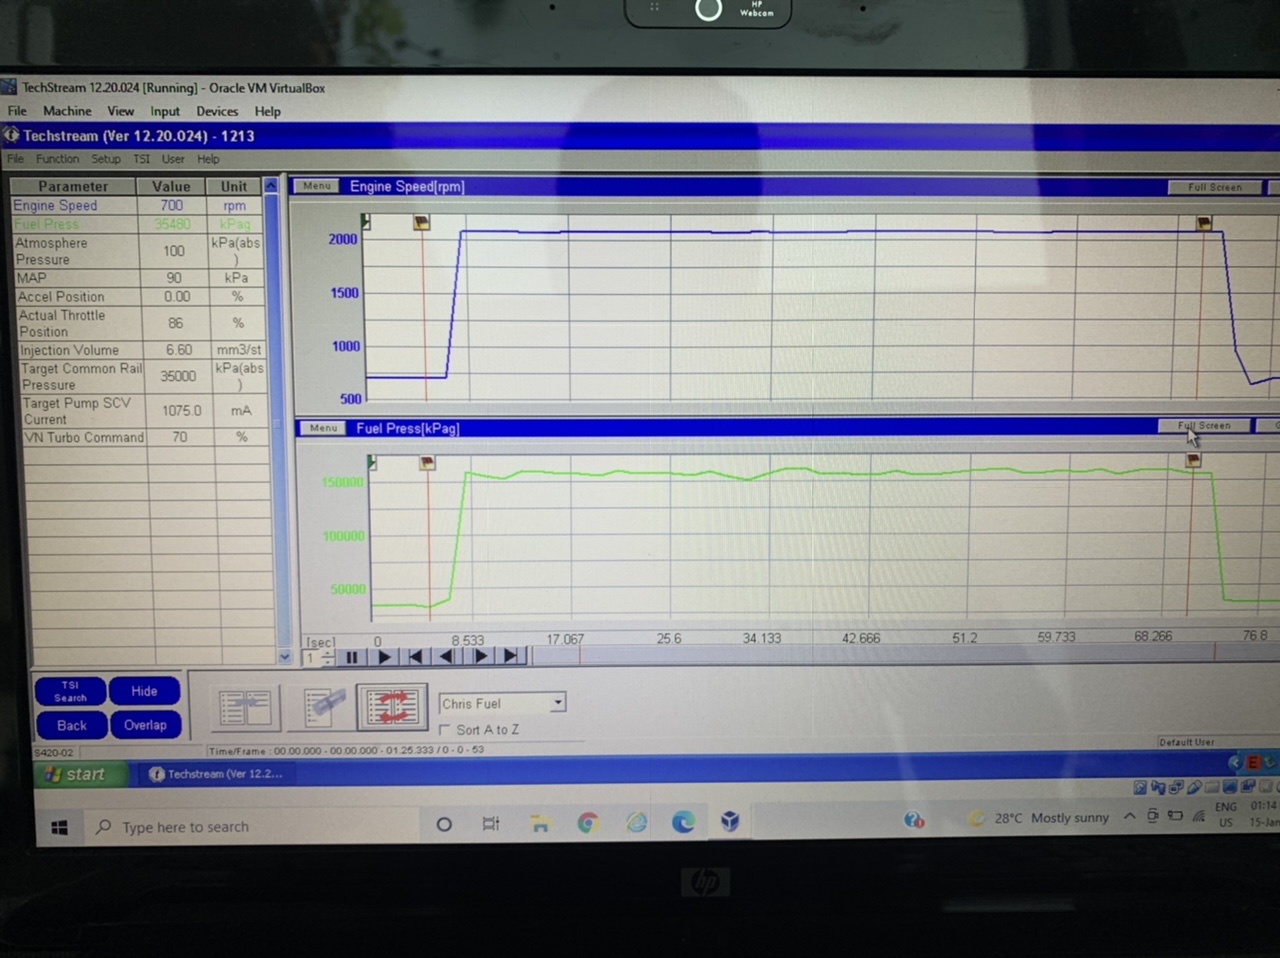The image size is (1280, 958).
Task: Click the Back button
Action: coord(71,725)
